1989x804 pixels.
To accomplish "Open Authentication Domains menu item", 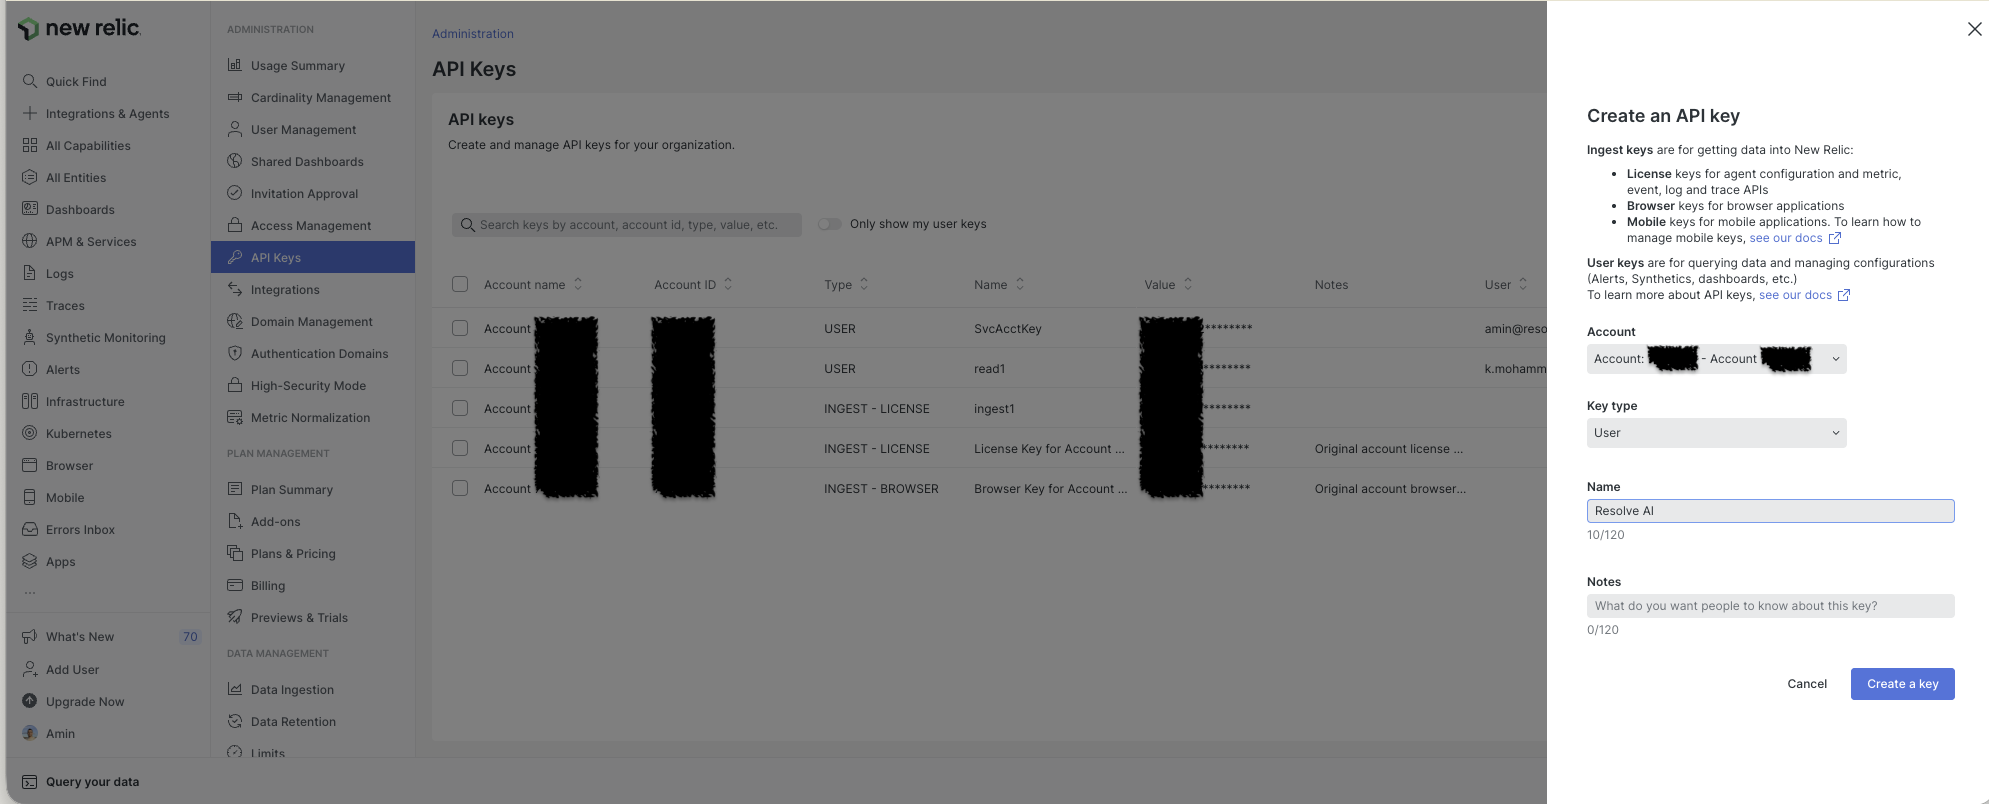I will click(313, 353).
